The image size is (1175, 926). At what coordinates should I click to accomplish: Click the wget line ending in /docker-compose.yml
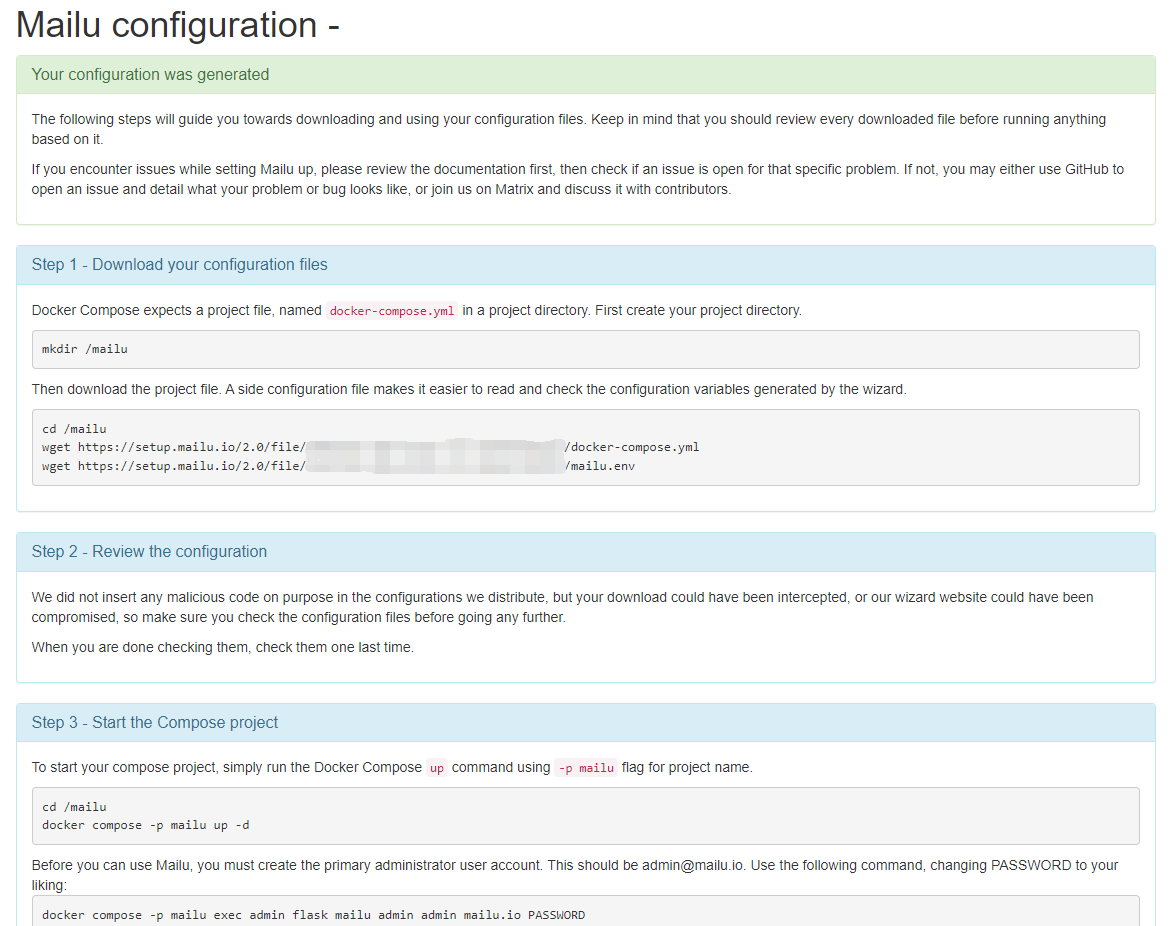pyautogui.click(x=370, y=447)
